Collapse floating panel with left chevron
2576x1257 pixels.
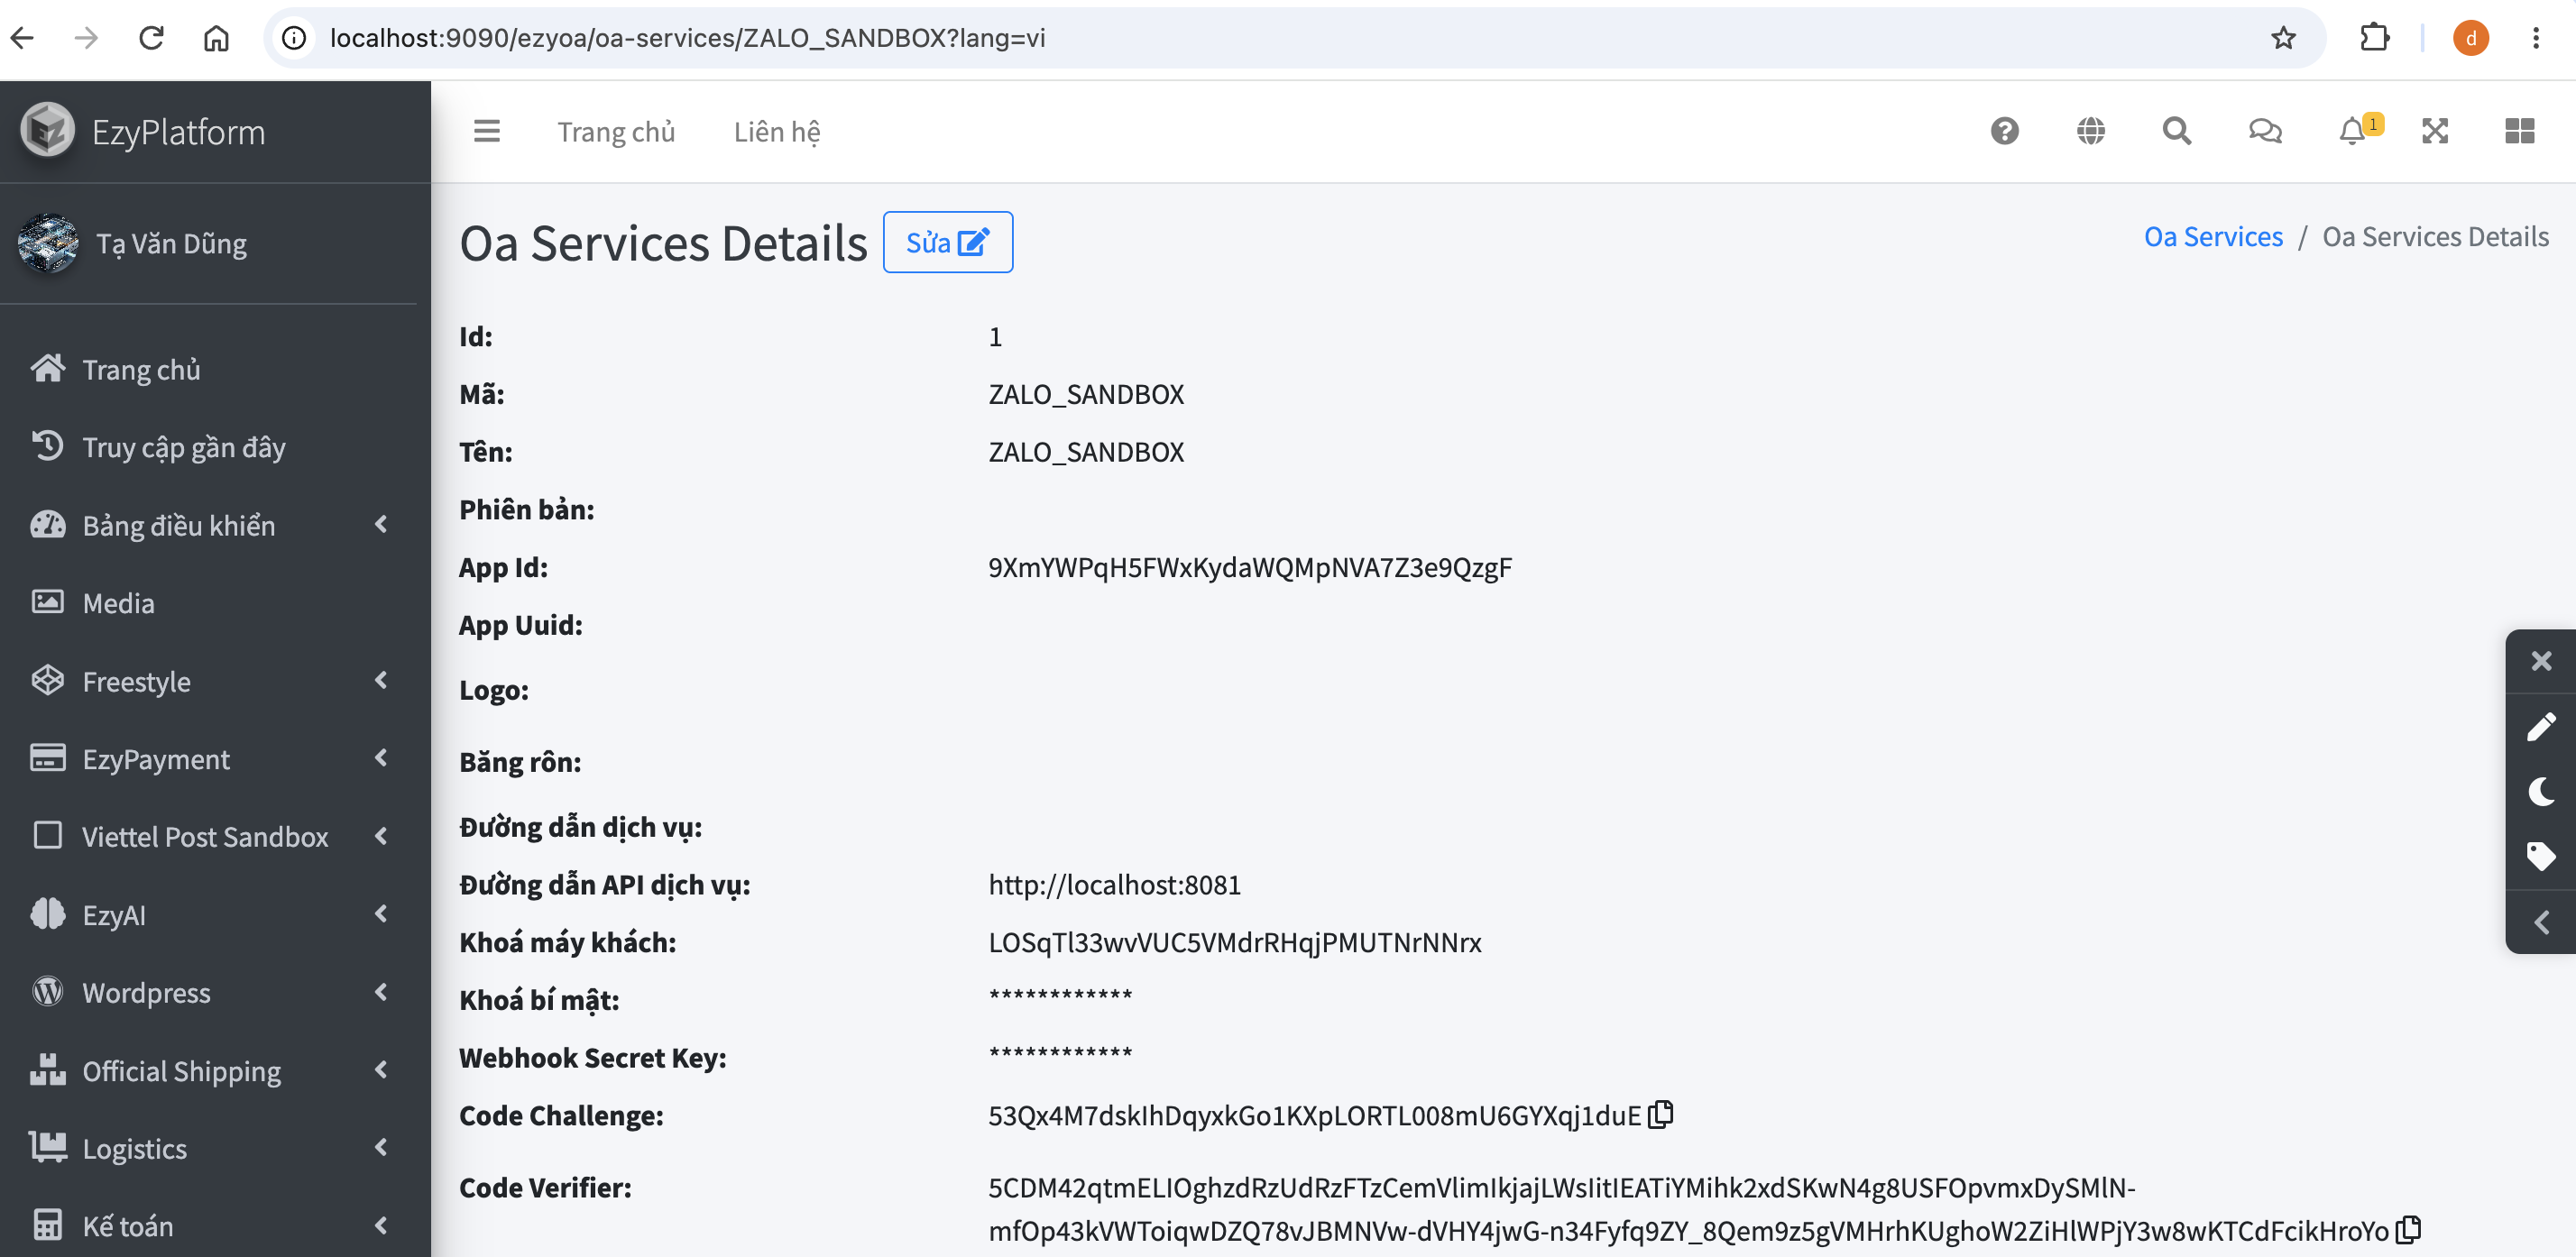coord(2541,922)
